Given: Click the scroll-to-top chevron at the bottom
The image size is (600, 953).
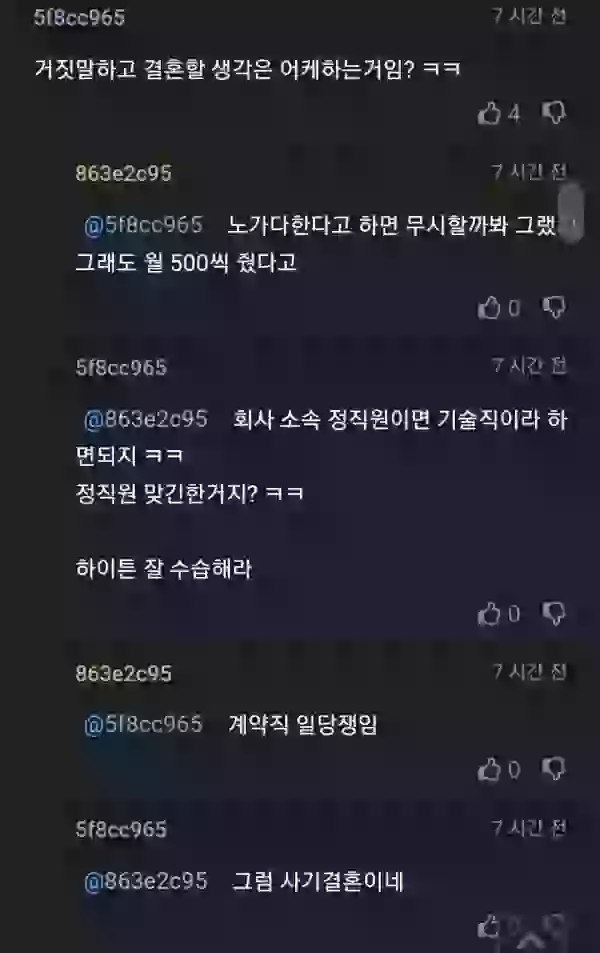Looking at the screenshot, I should tap(530, 941).
